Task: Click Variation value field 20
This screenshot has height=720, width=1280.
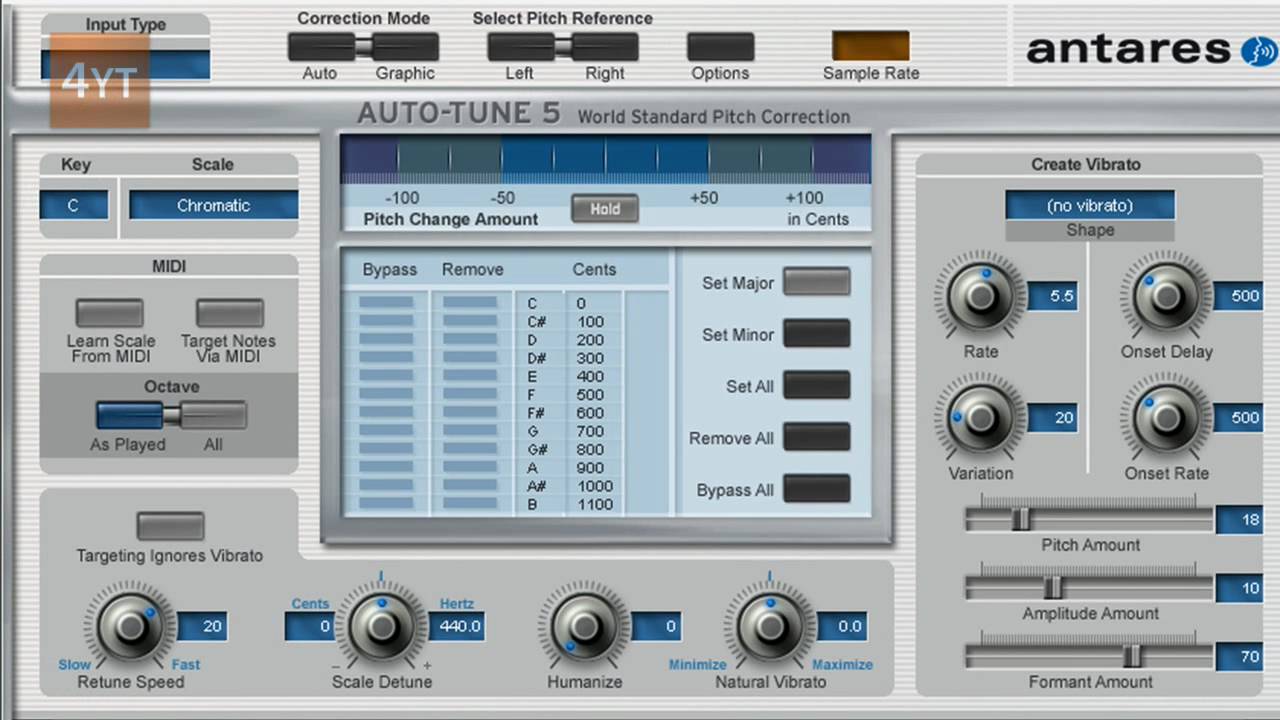Action: pos(1053,418)
